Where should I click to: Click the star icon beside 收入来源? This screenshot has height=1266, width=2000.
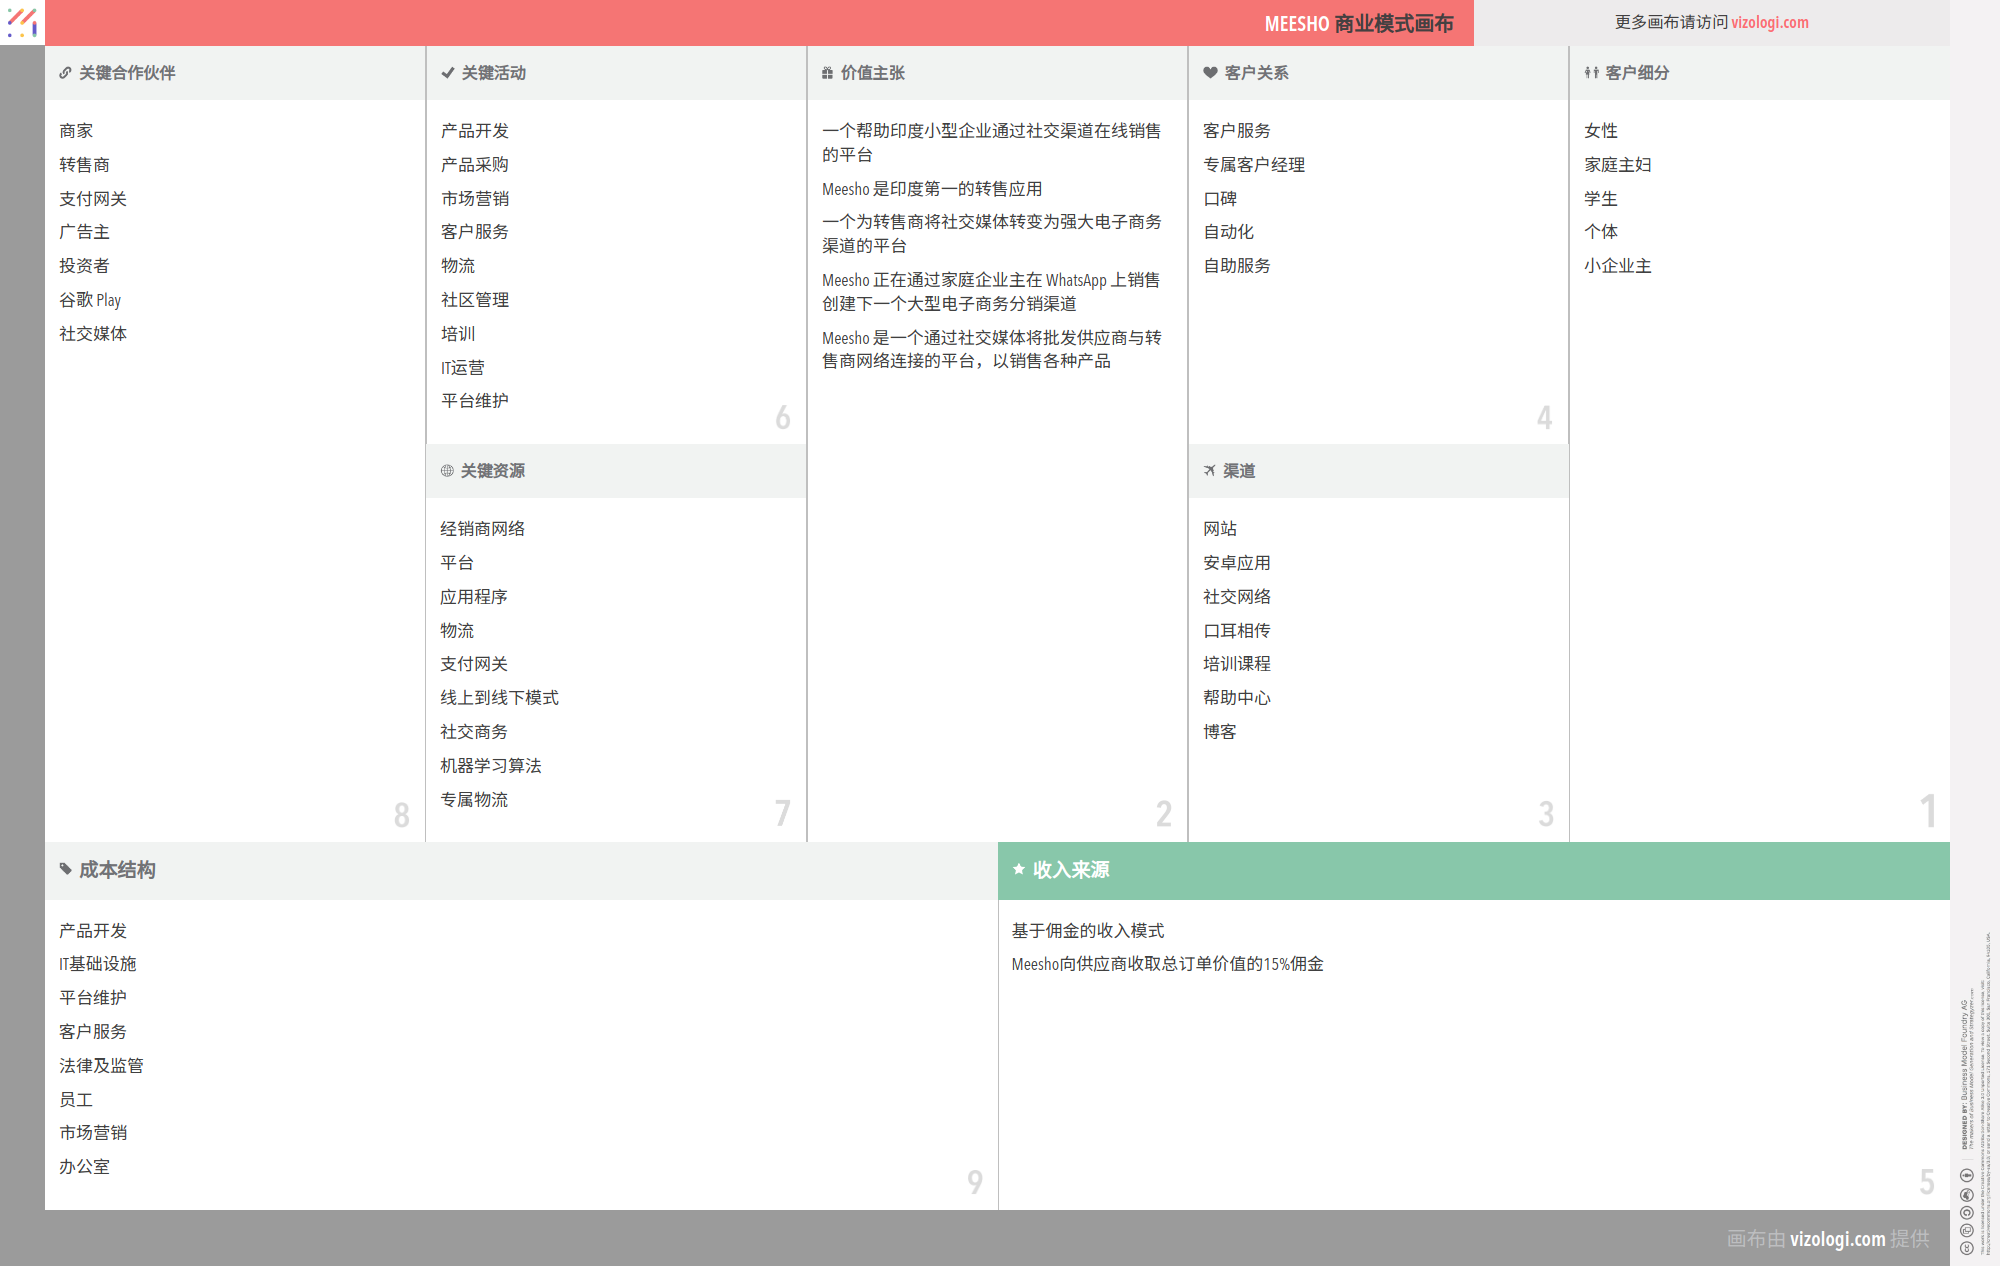[x=1017, y=870]
